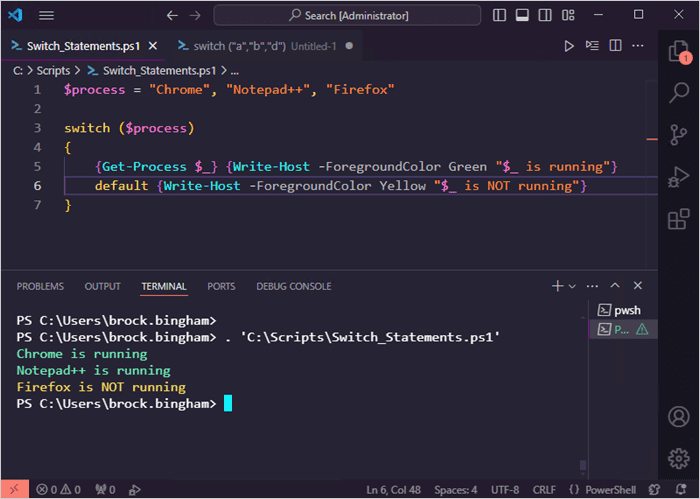Screen dimensions: 700x499
Task: Click the breadcrumb ellipsis symbol segment
Action: pyautogui.click(x=235, y=71)
